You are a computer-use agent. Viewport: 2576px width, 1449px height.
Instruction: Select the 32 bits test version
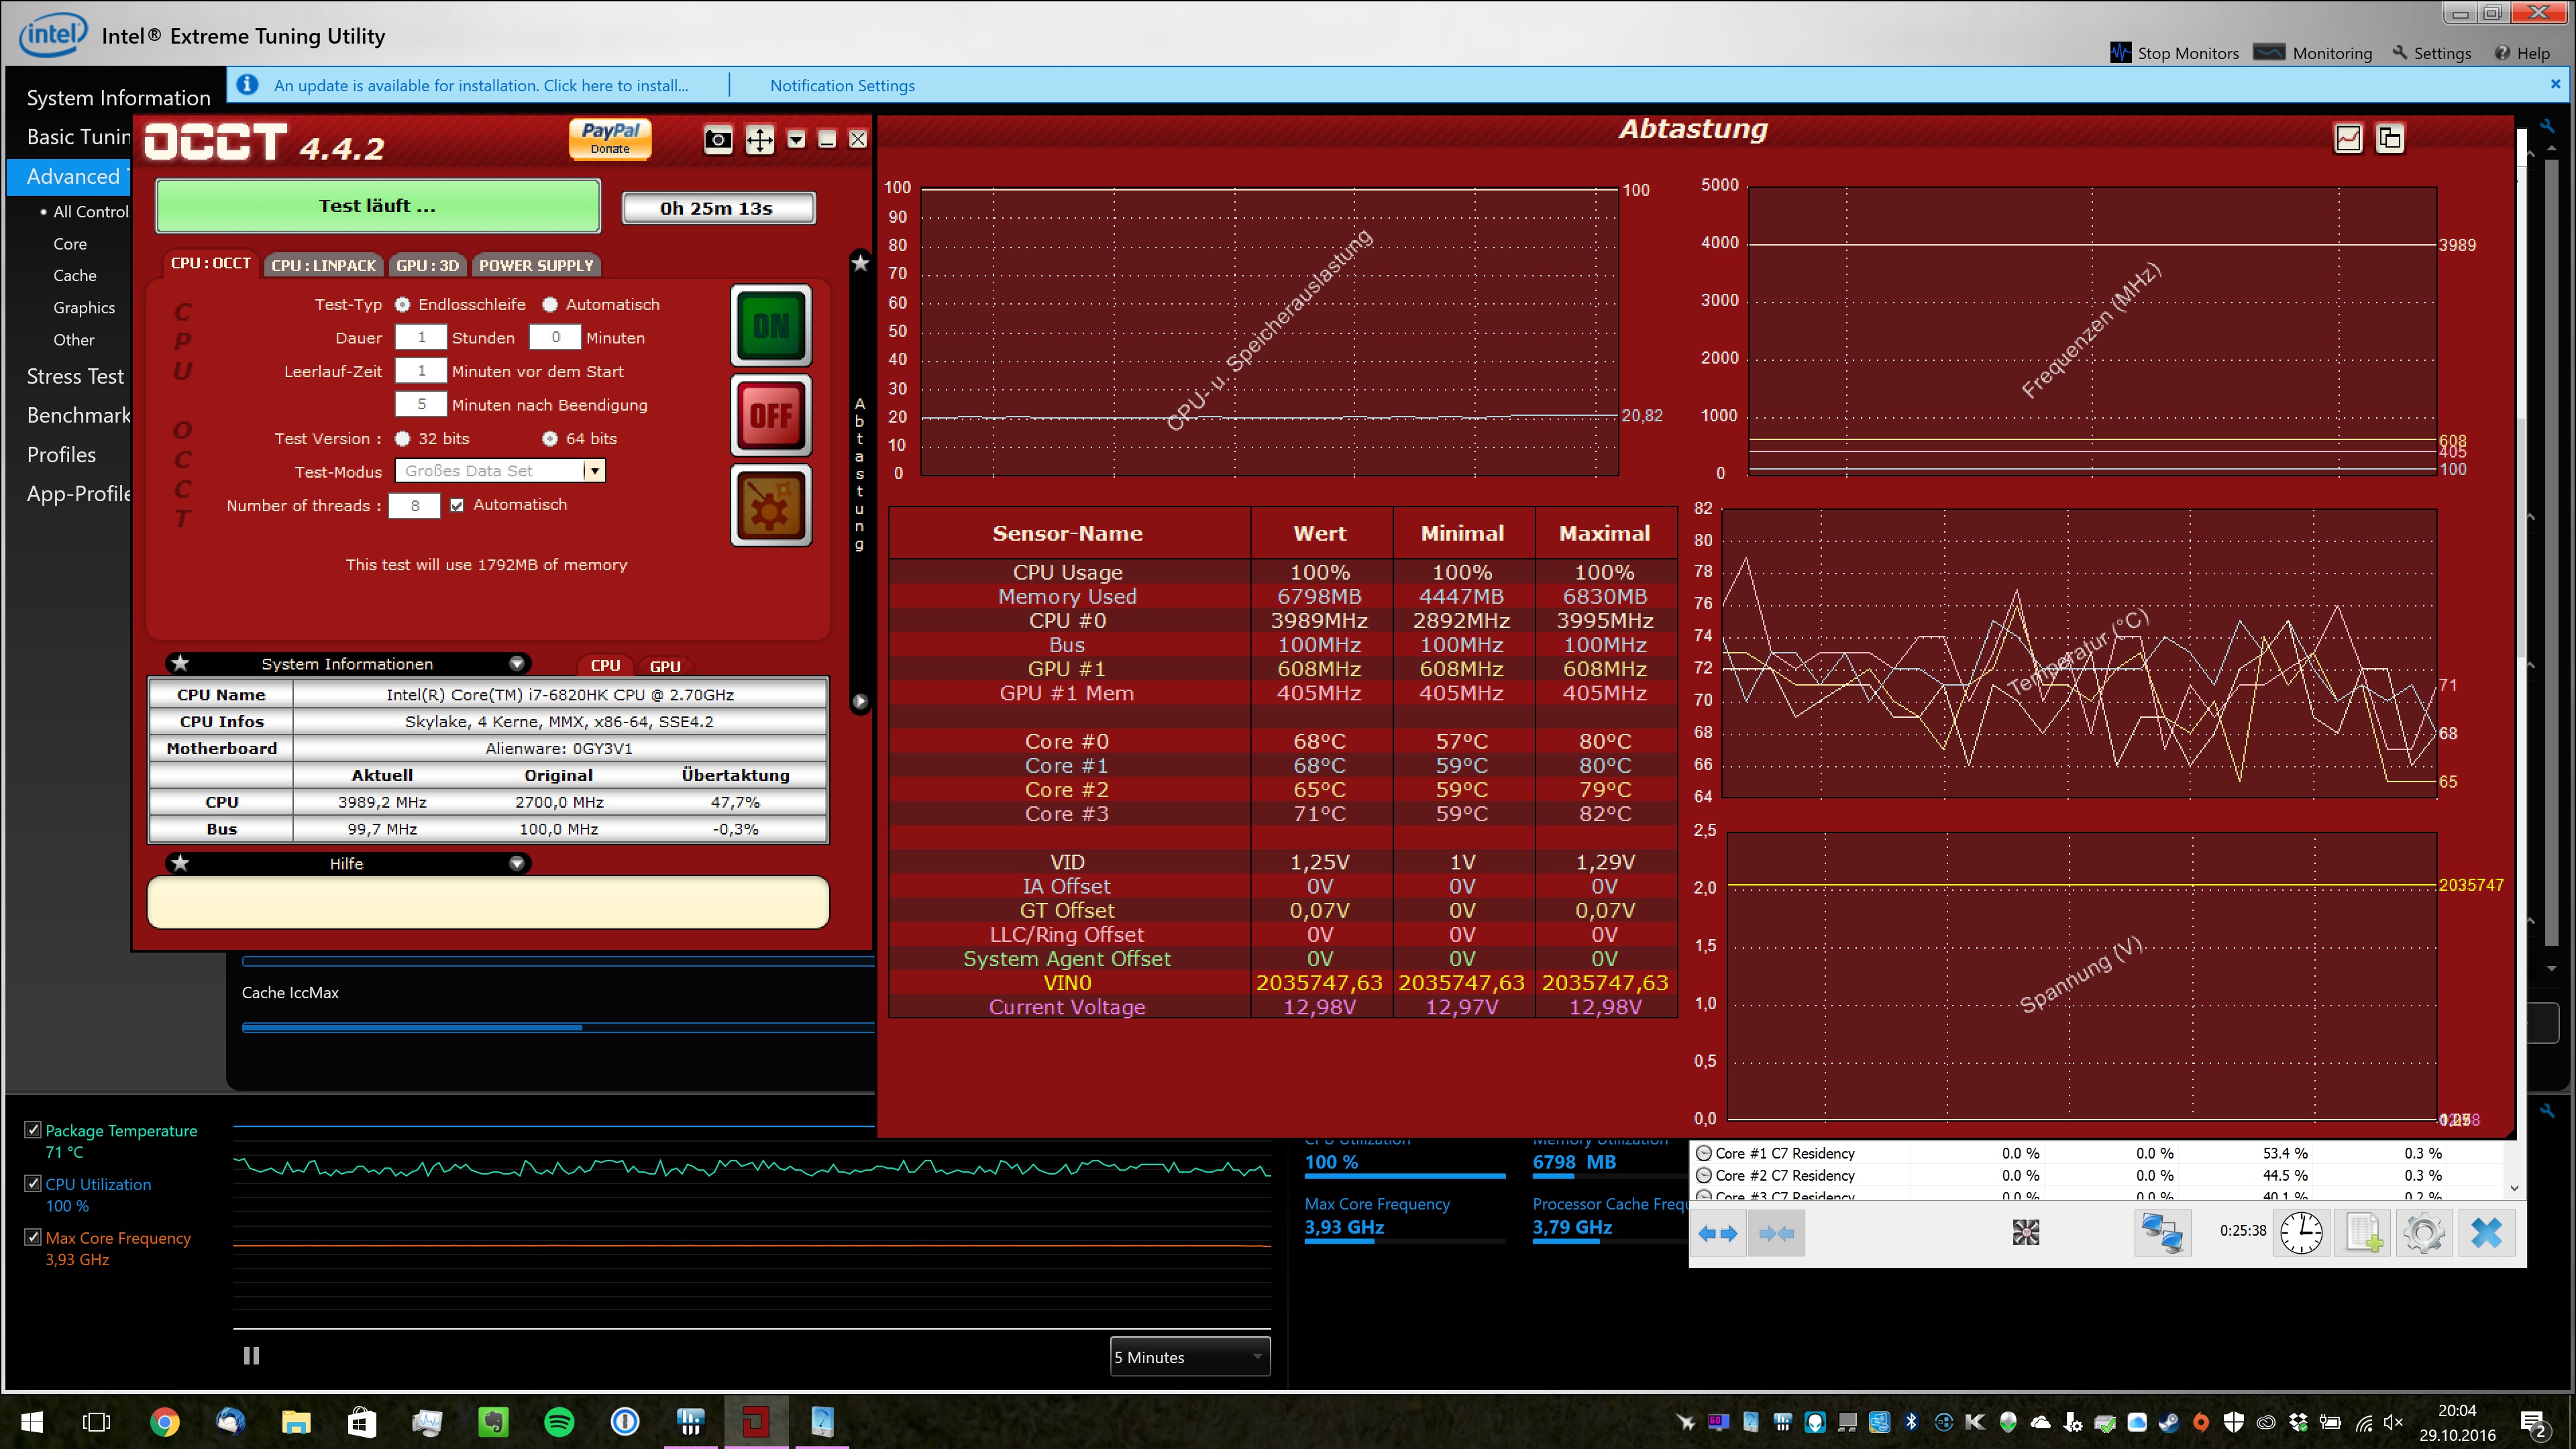(x=402, y=439)
